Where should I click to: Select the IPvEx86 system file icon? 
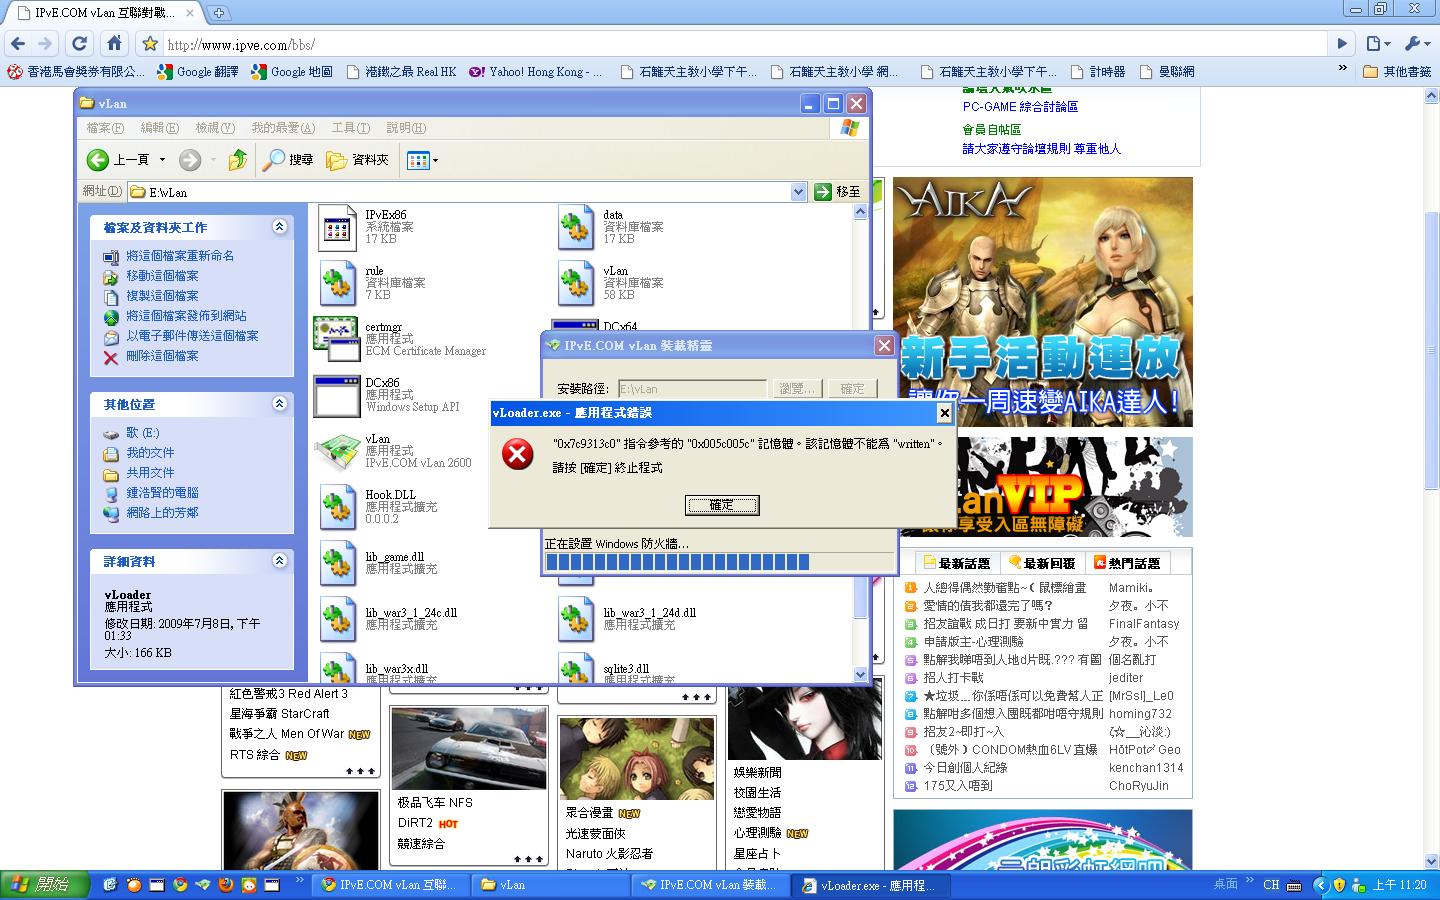[337, 228]
